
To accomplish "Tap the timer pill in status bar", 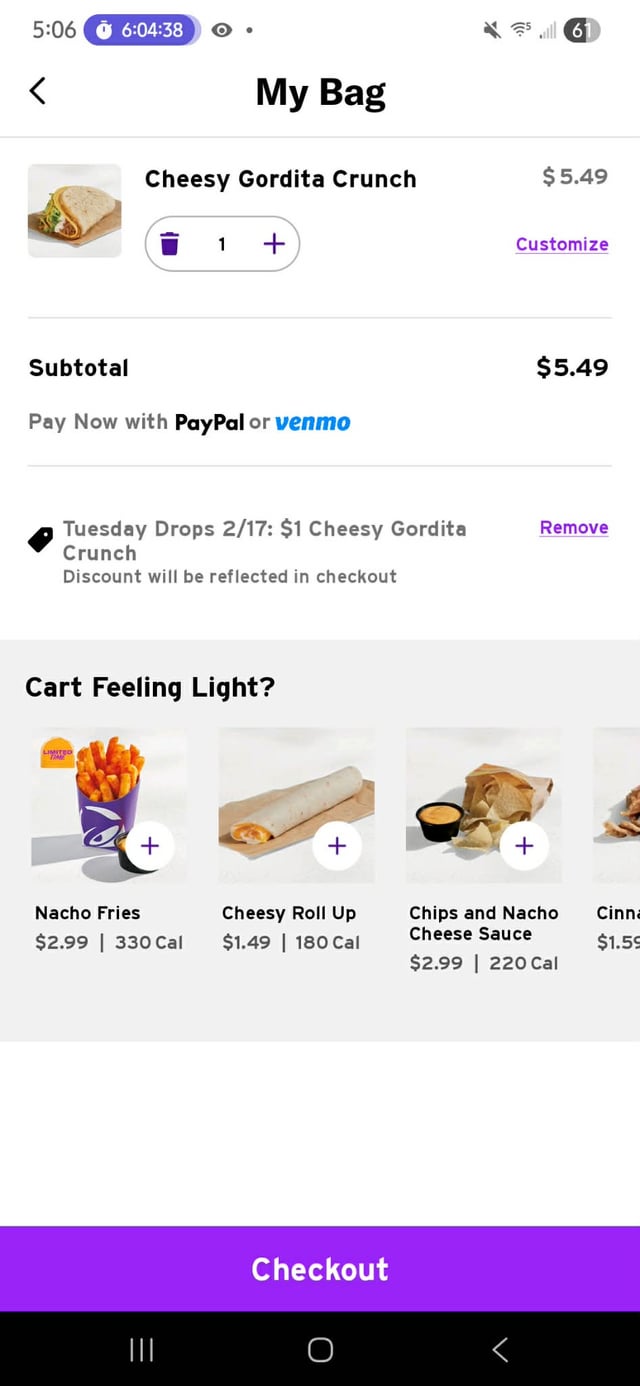I will (141, 30).
